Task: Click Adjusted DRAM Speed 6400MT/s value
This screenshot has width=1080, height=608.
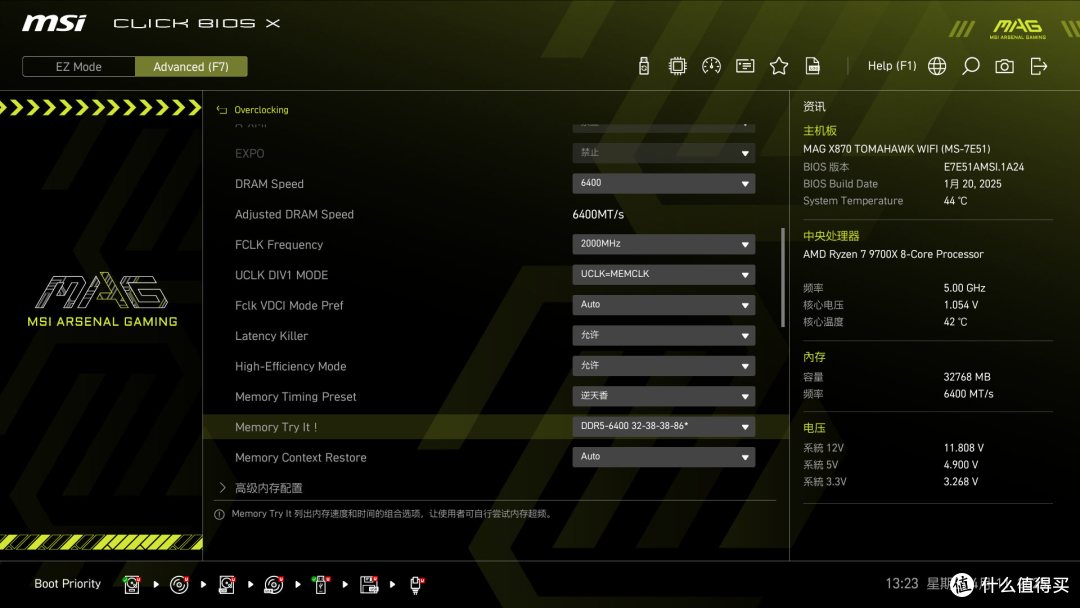Action: (598, 214)
